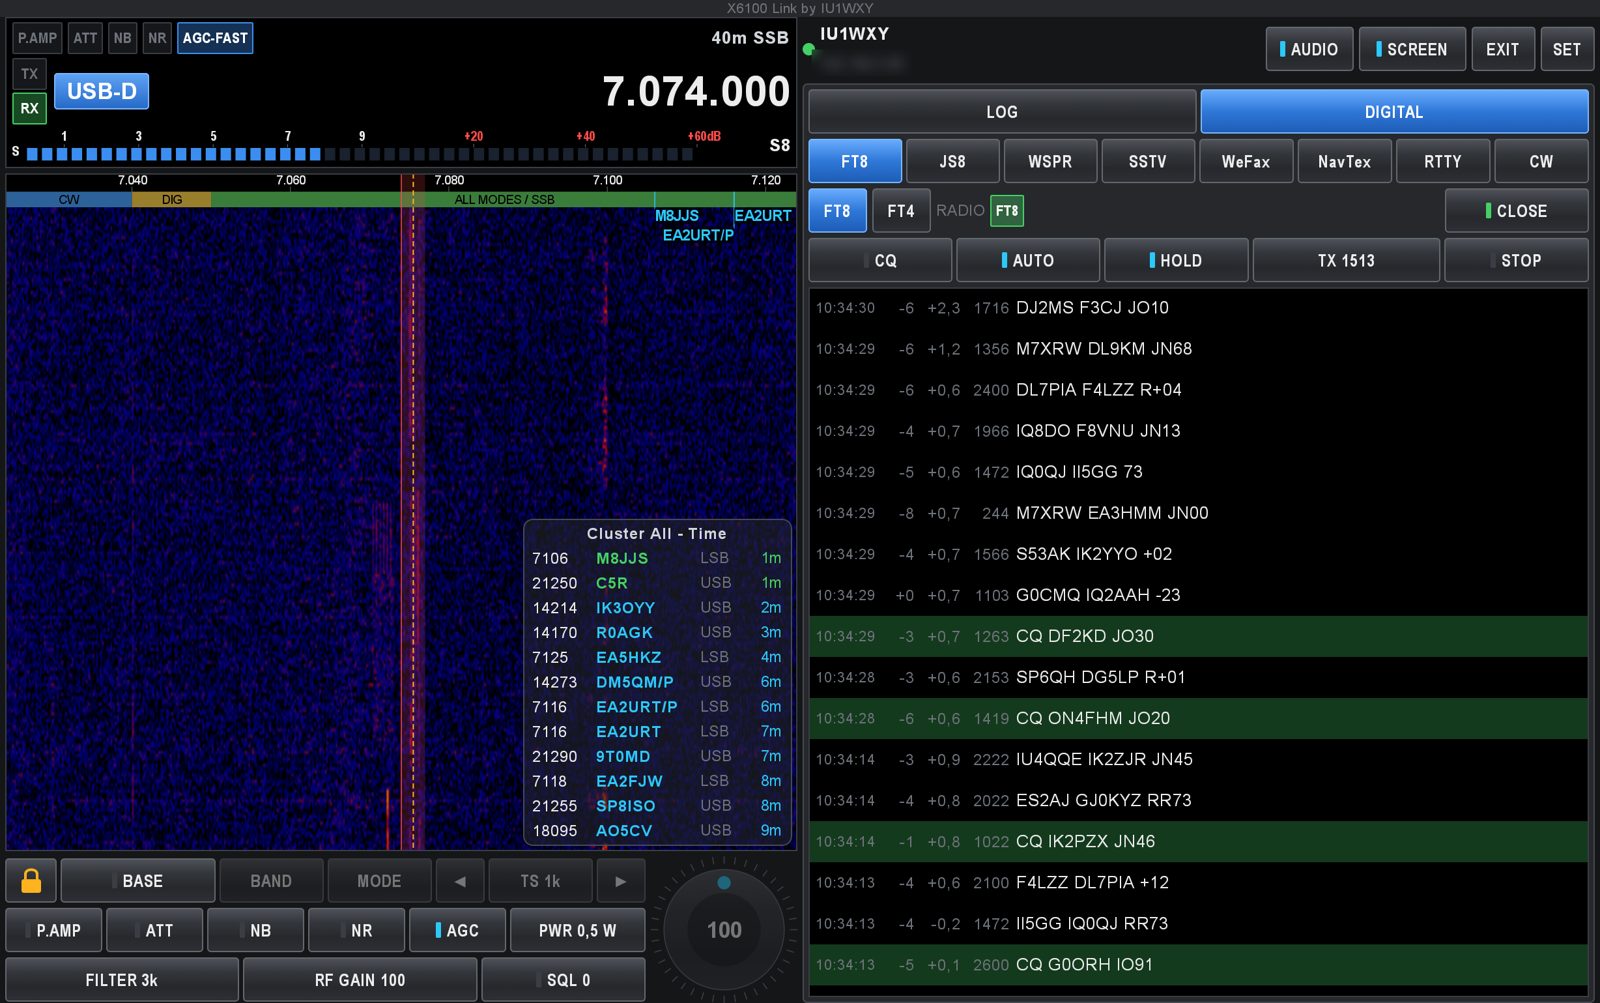Click the CQ button

coord(880,260)
